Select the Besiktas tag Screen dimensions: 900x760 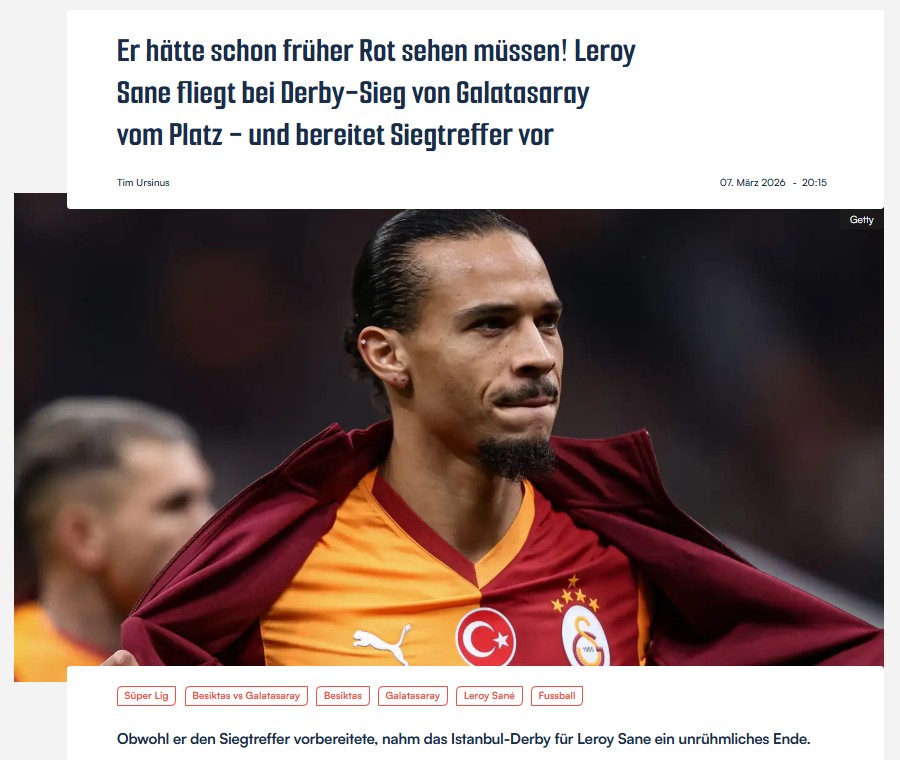[343, 696]
